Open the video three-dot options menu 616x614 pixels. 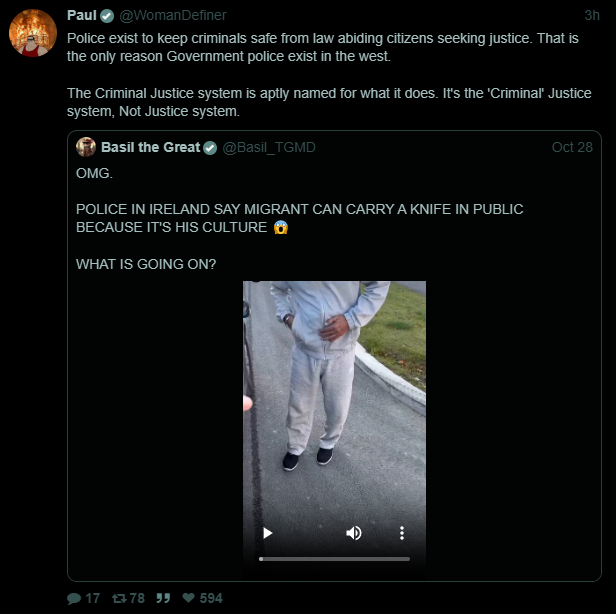[401, 533]
